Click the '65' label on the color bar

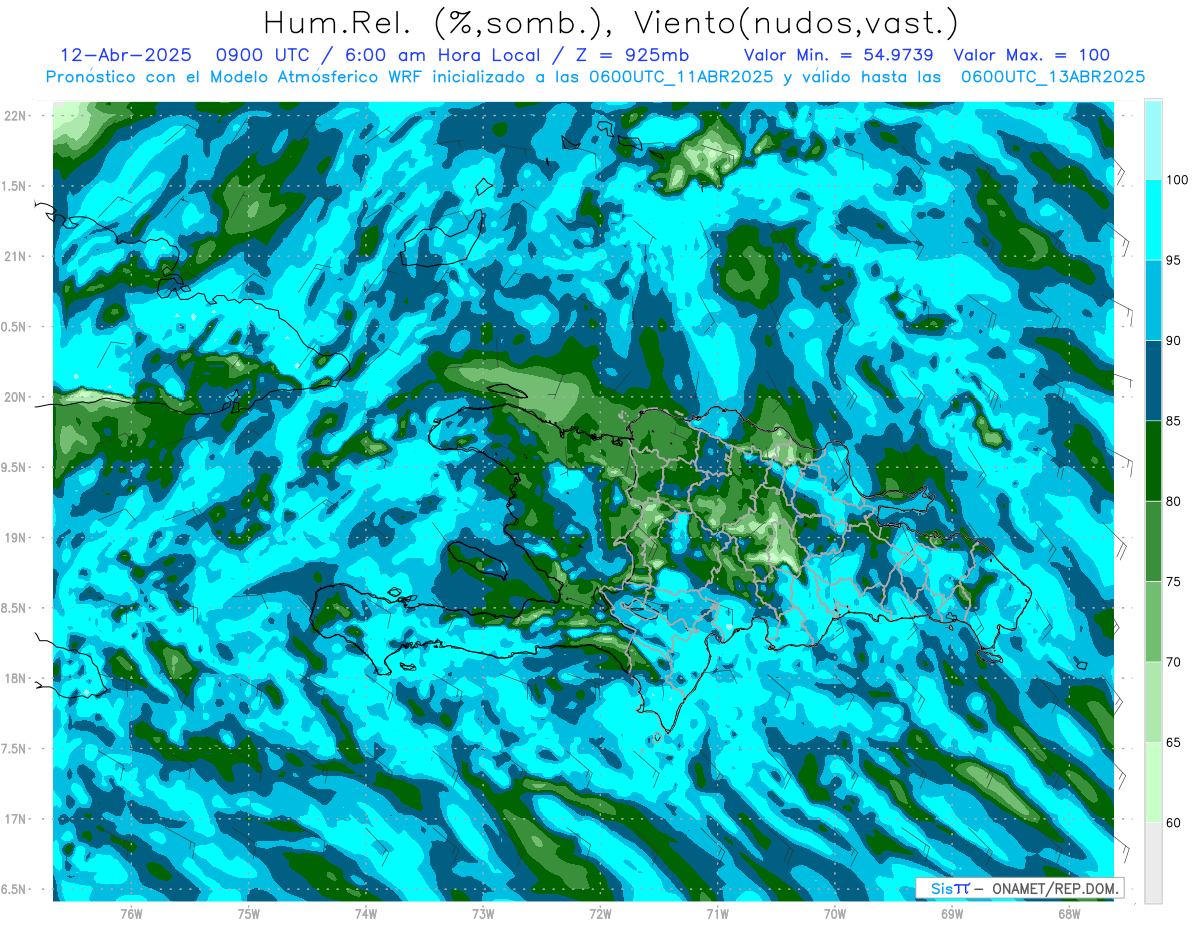pyautogui.click(x=1175, y=742)
